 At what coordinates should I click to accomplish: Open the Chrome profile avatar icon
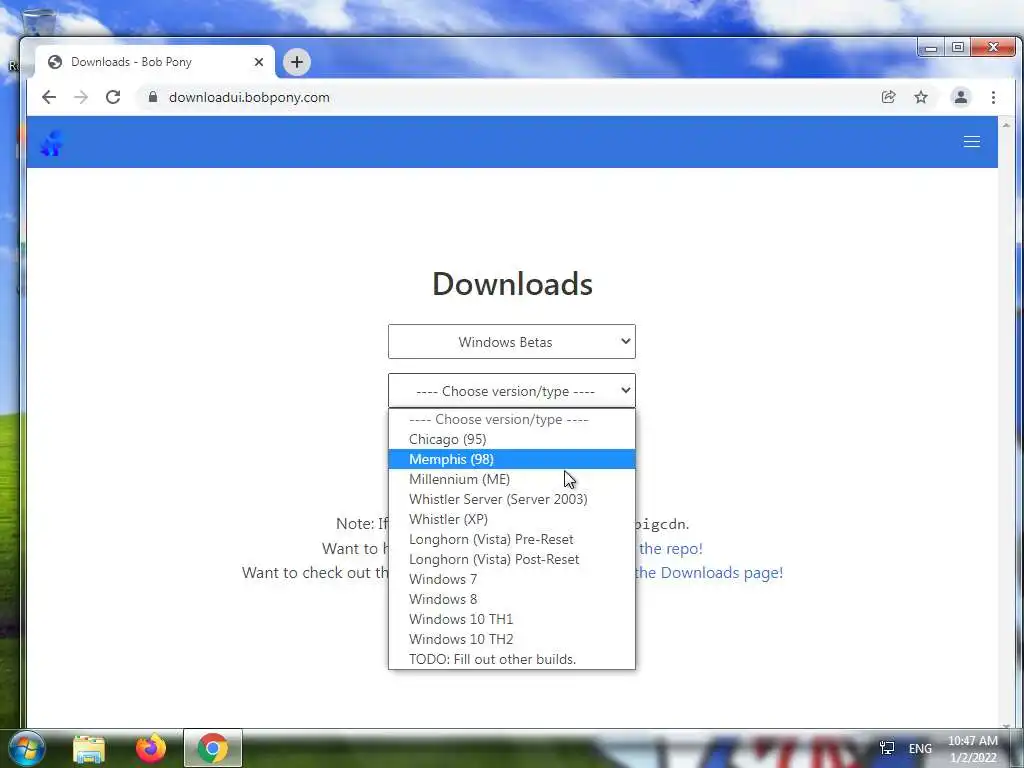coord(961,97)
